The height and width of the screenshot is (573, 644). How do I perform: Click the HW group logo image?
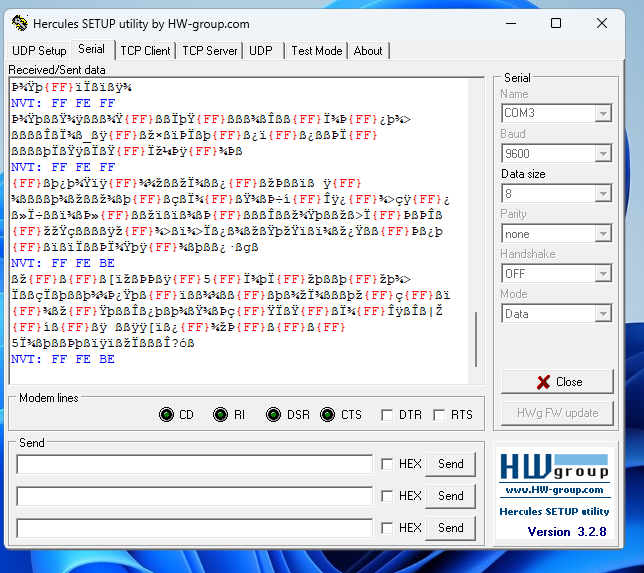click(554, 467)
